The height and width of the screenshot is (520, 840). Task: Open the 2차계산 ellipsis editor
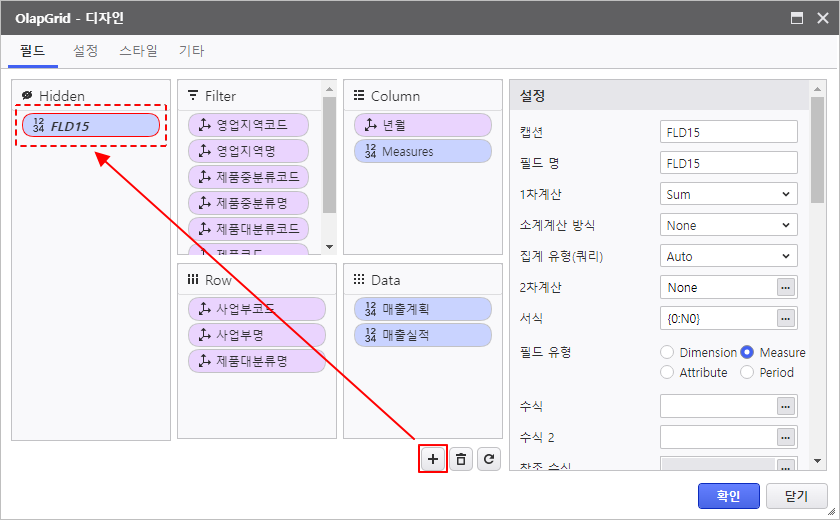pos(787,288)
